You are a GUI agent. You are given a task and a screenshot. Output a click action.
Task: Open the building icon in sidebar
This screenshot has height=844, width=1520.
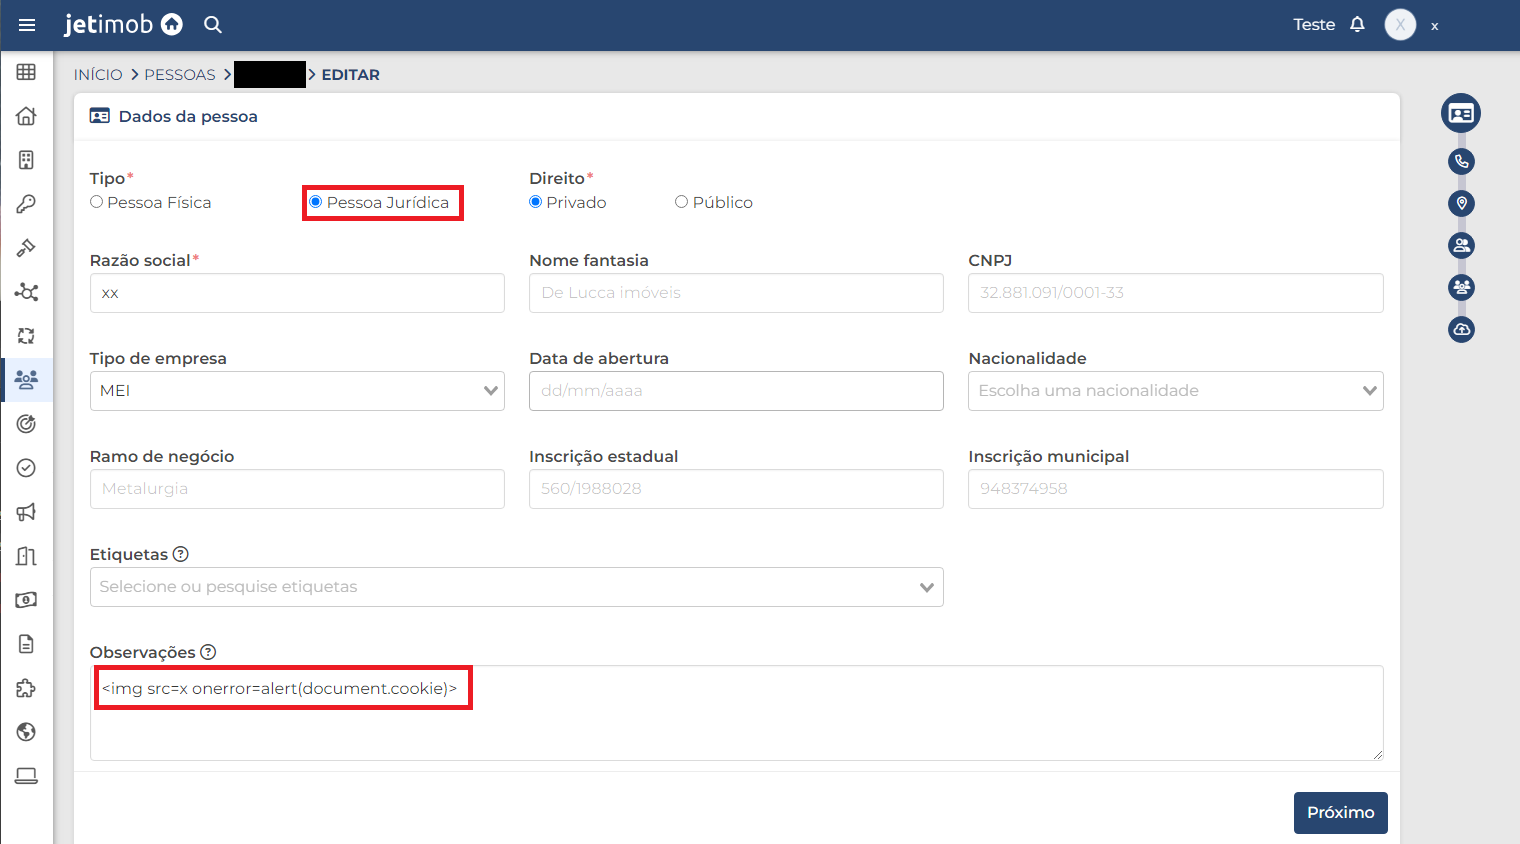(27, 160)
